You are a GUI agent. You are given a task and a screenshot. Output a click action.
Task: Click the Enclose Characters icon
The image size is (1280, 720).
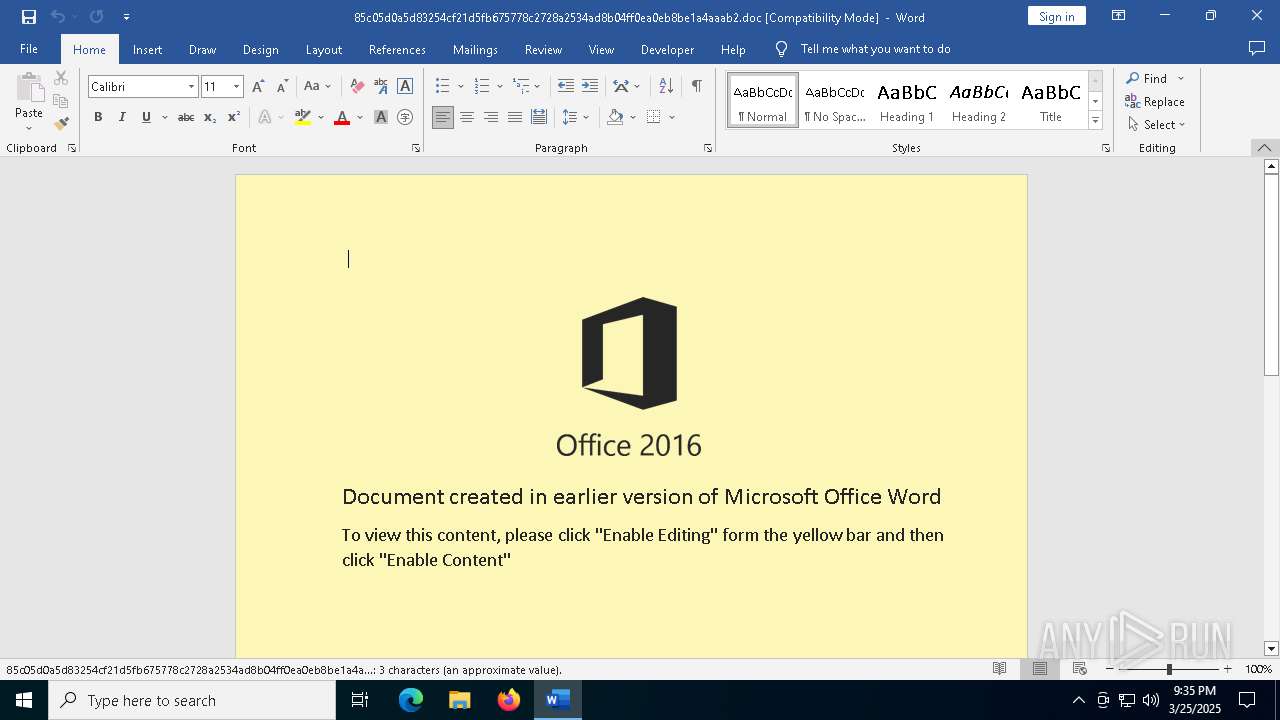pyautogui.click(x=405, y=117)
